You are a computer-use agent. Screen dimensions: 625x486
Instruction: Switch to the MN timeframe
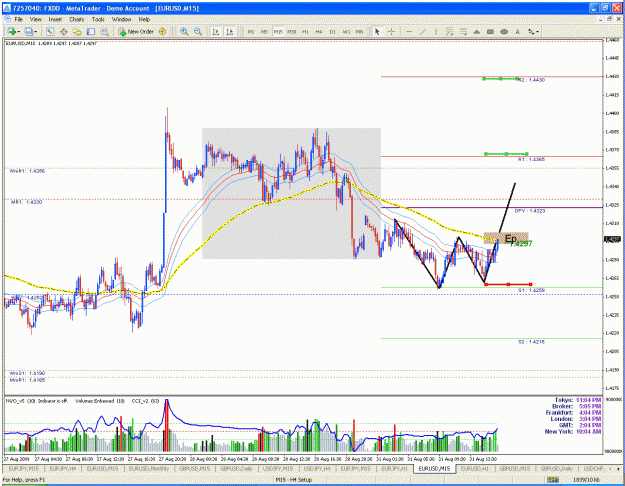pos(359,31)
